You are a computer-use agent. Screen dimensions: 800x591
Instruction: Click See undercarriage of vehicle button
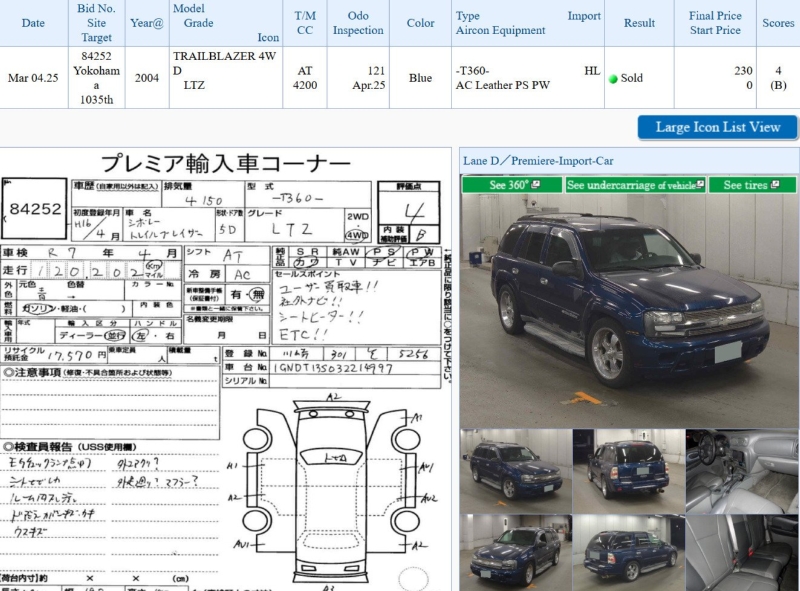pyautogui.click(x=636, y=185)
